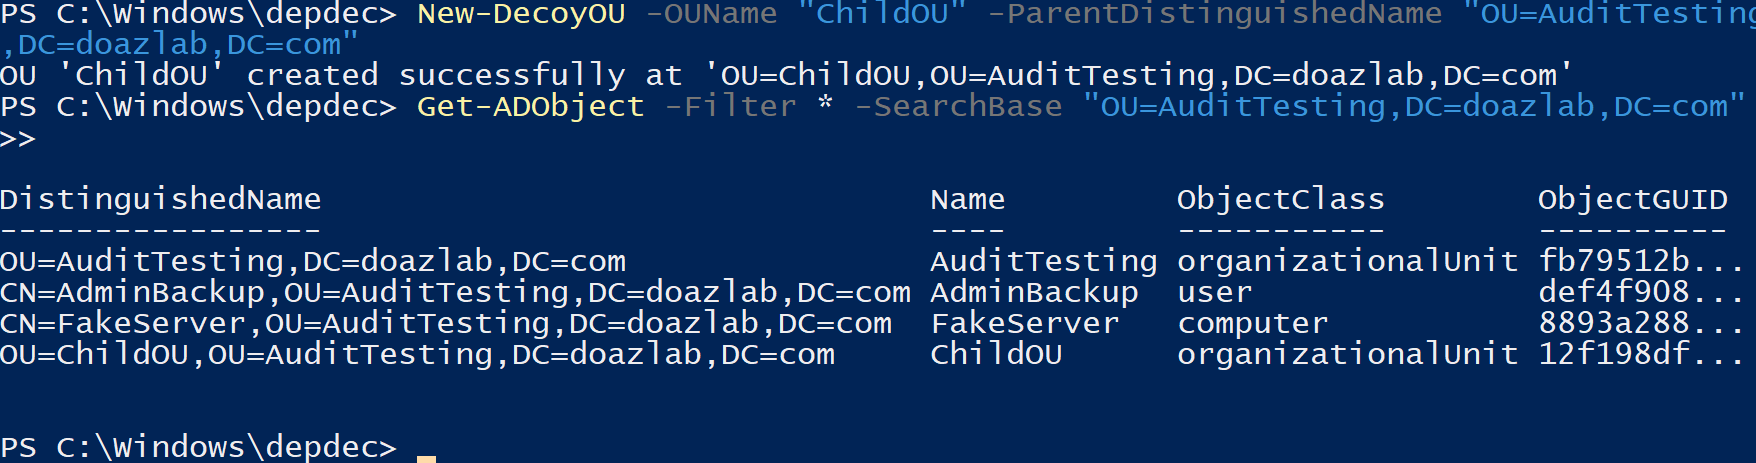The width and height of the screenshot is (1756, 463).
Task: Click the ObjectClass column header
Action: point(1280,199)
